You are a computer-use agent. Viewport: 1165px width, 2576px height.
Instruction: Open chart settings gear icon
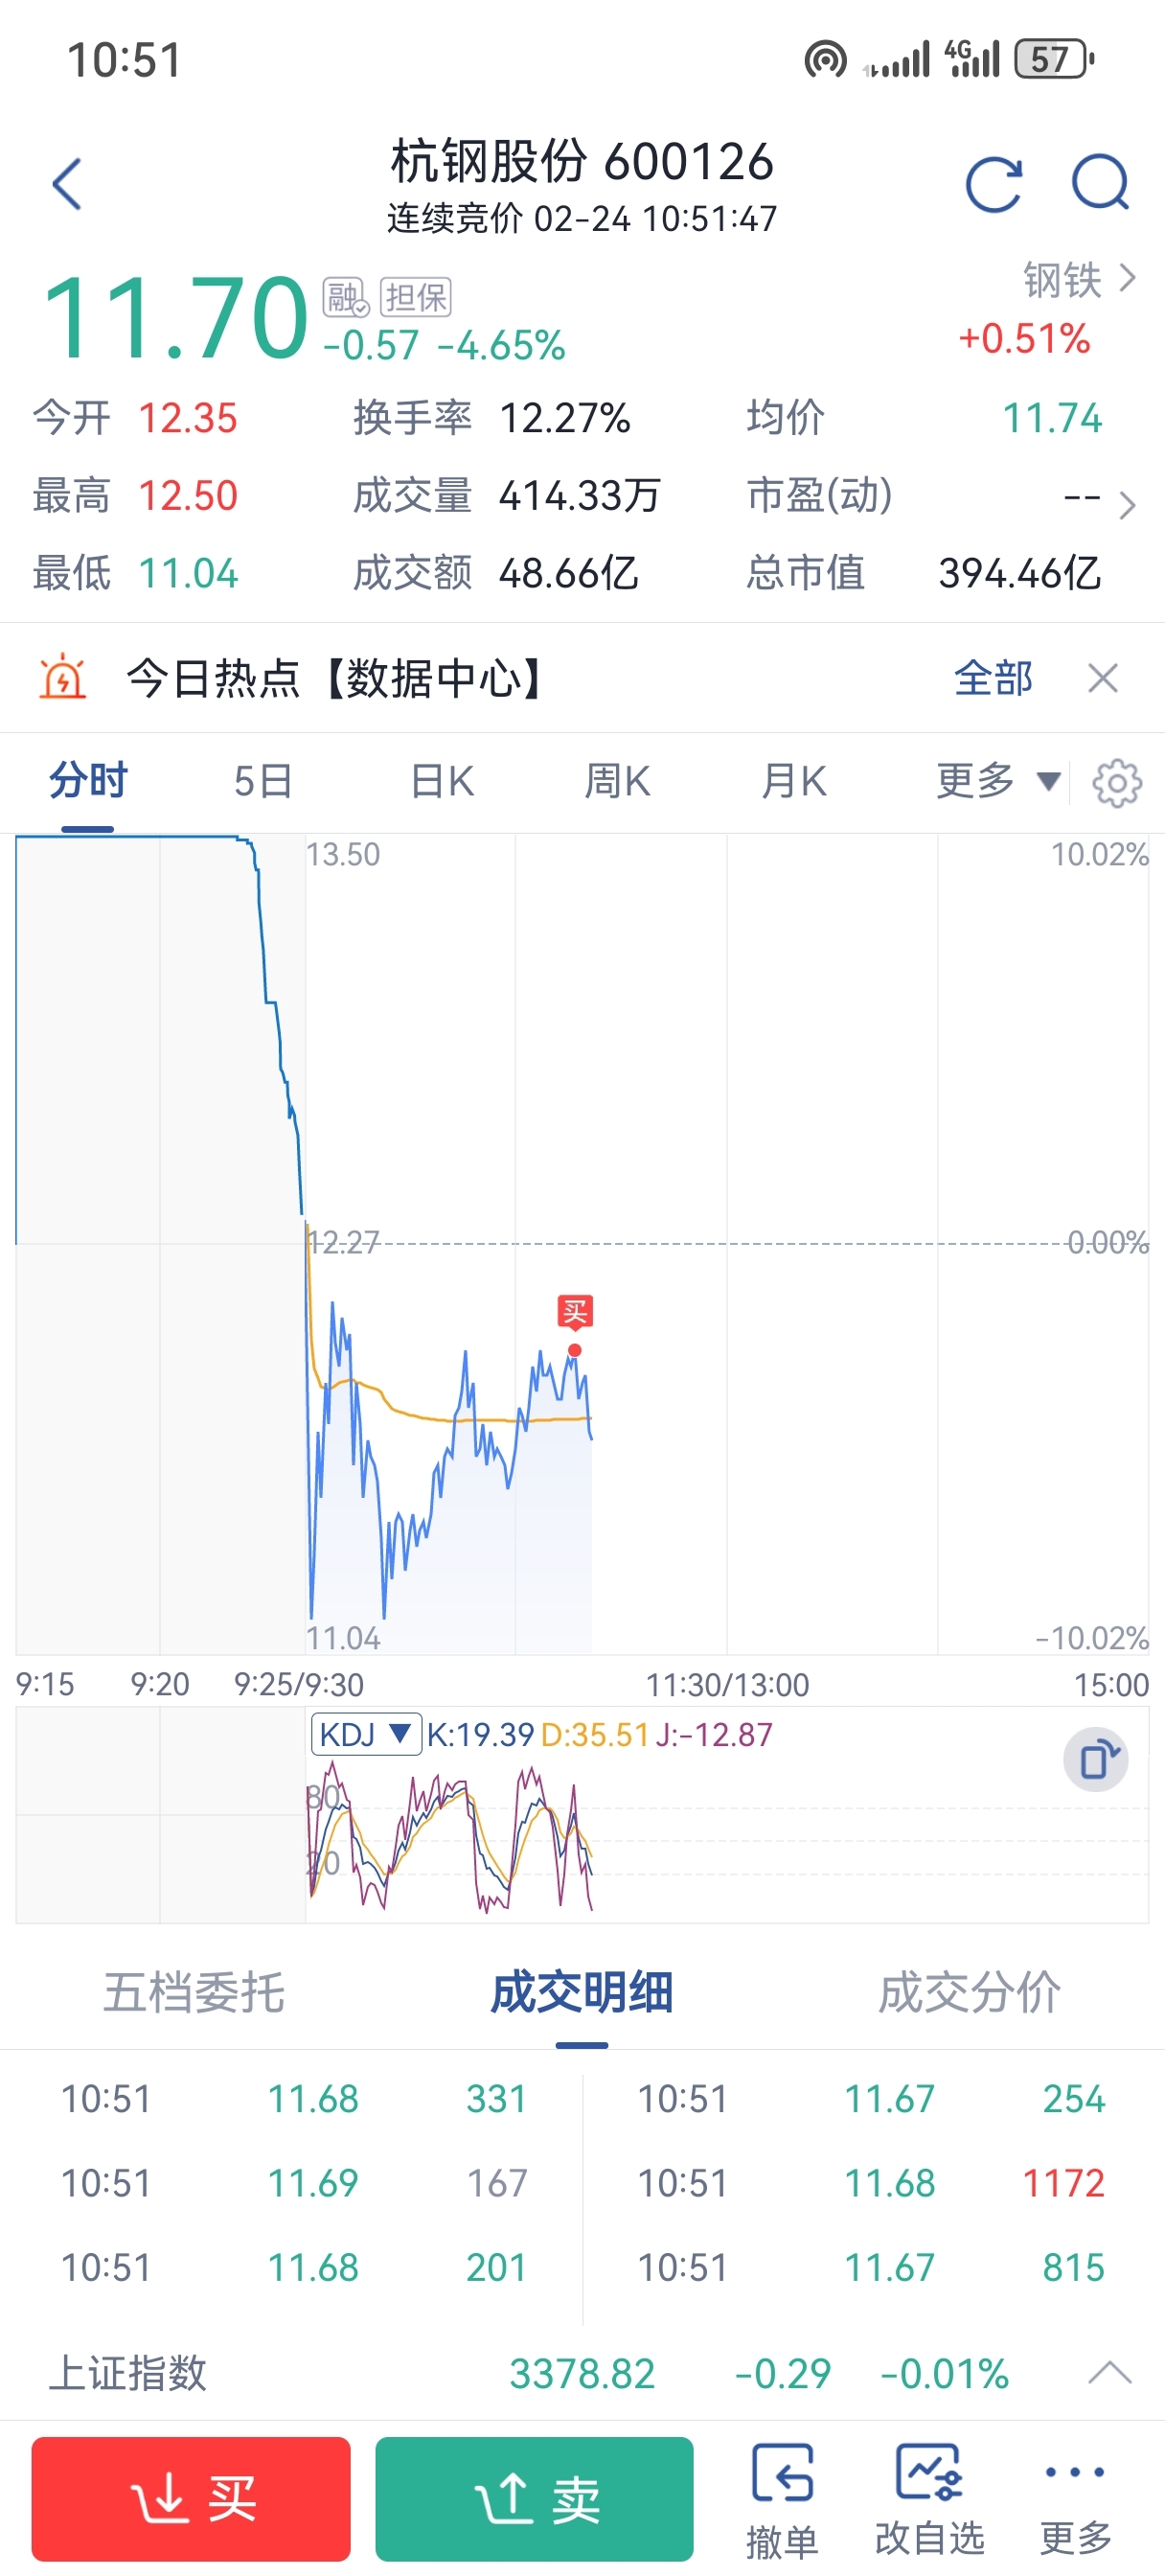tap(1116, 783)
